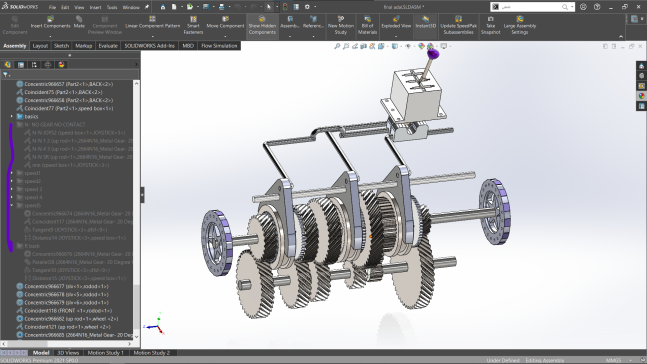Click the Print icon
The height and width of the screenshot is (364, 647).
222,7
